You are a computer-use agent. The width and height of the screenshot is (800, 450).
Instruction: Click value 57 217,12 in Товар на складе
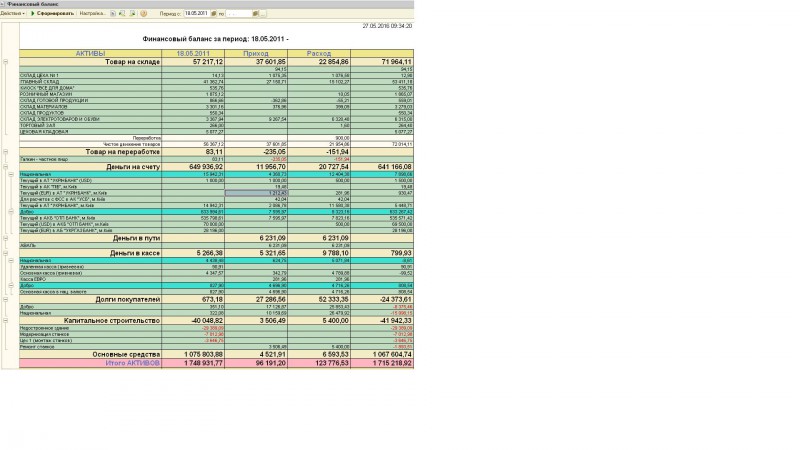tap(208, 62)
